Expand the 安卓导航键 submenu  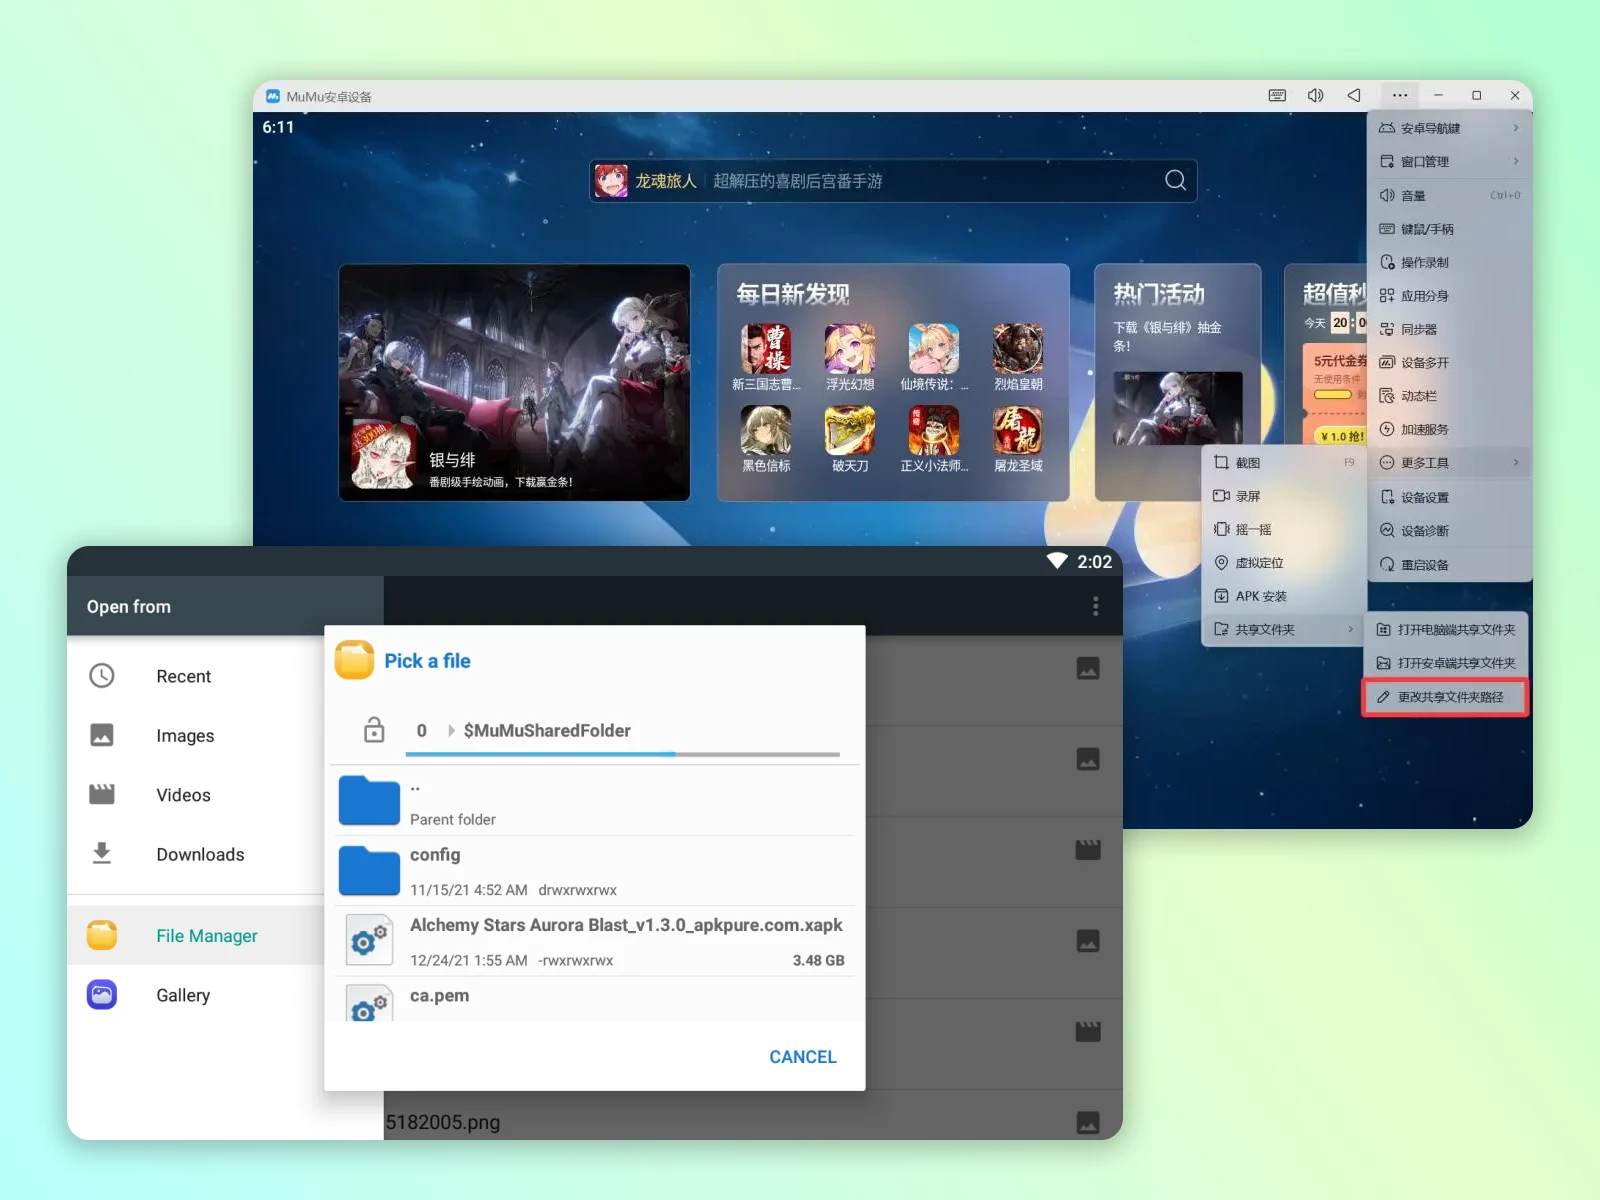1449,128
